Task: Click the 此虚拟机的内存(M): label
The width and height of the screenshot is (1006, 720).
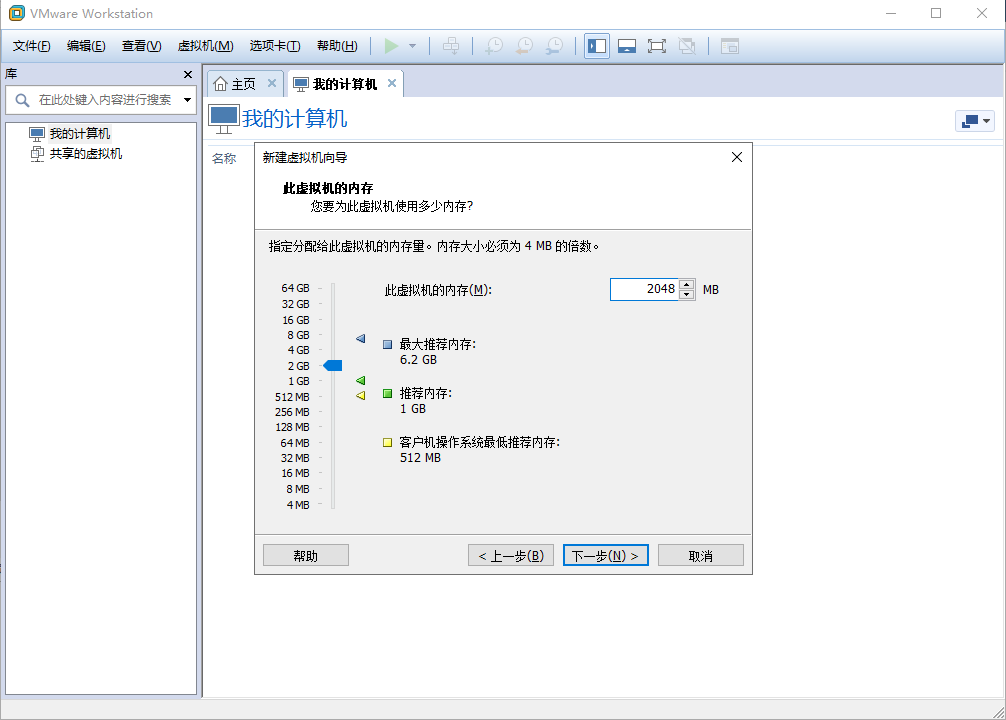Action: pyautogui.click(x=438, y=290)
